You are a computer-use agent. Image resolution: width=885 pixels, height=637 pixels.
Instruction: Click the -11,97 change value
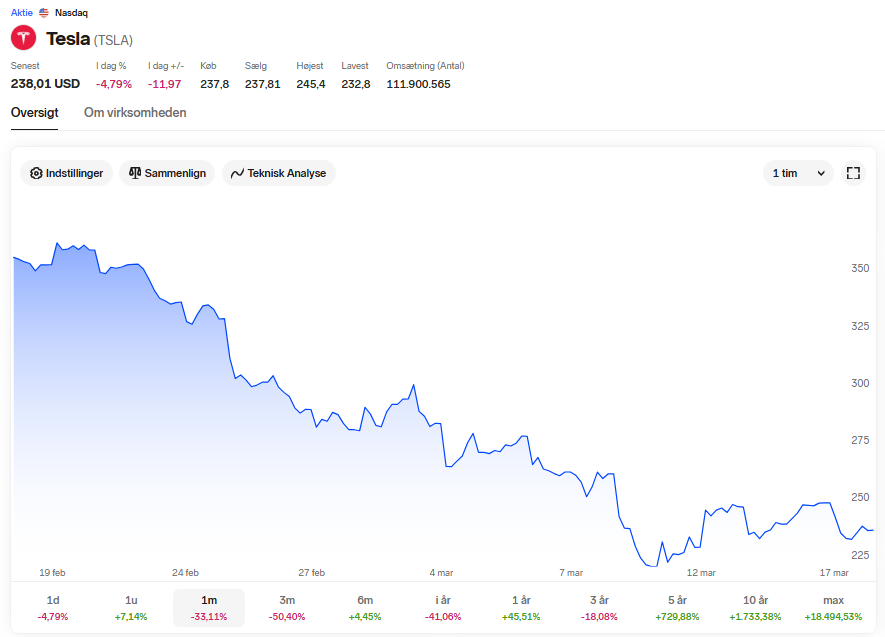(164, 84)
